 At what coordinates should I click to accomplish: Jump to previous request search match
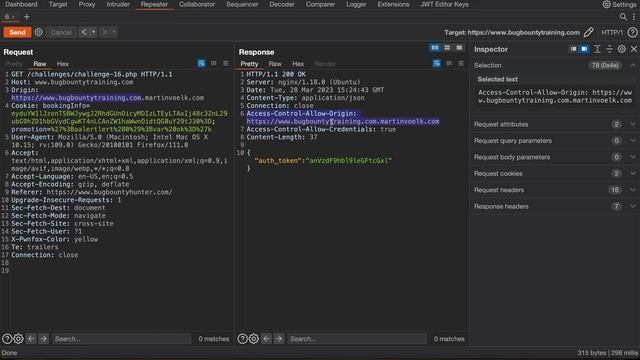coord(31,339)
